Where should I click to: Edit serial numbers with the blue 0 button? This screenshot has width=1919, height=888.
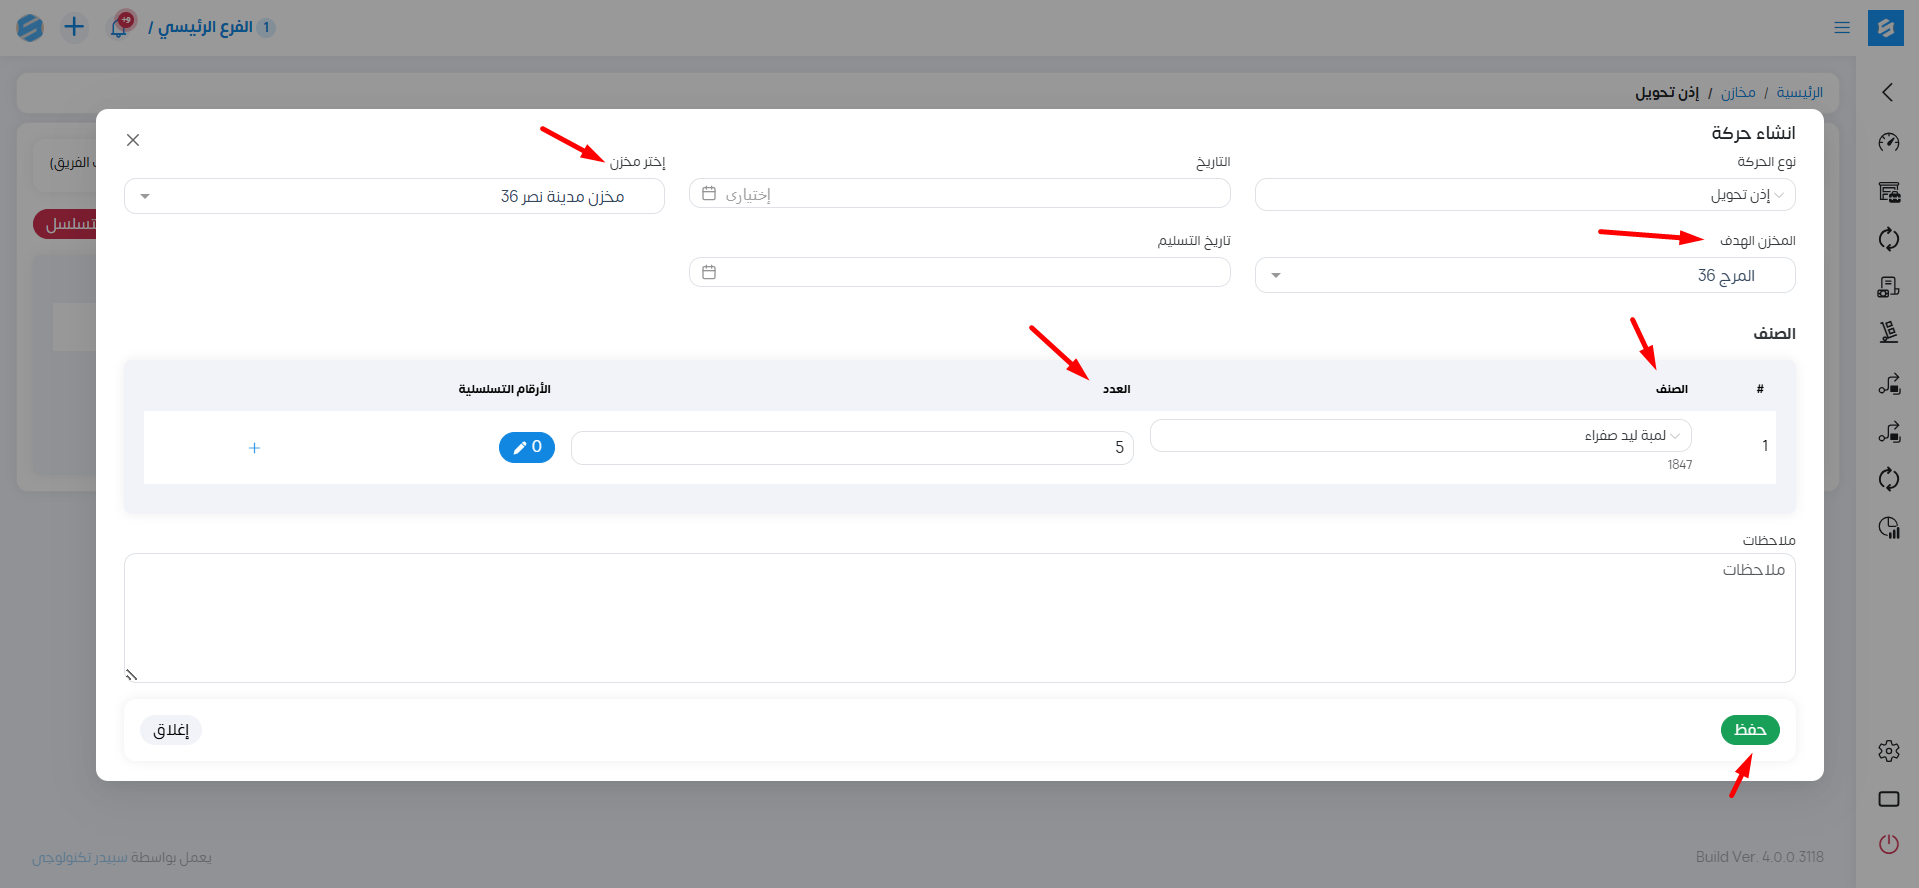pos(527,447)
